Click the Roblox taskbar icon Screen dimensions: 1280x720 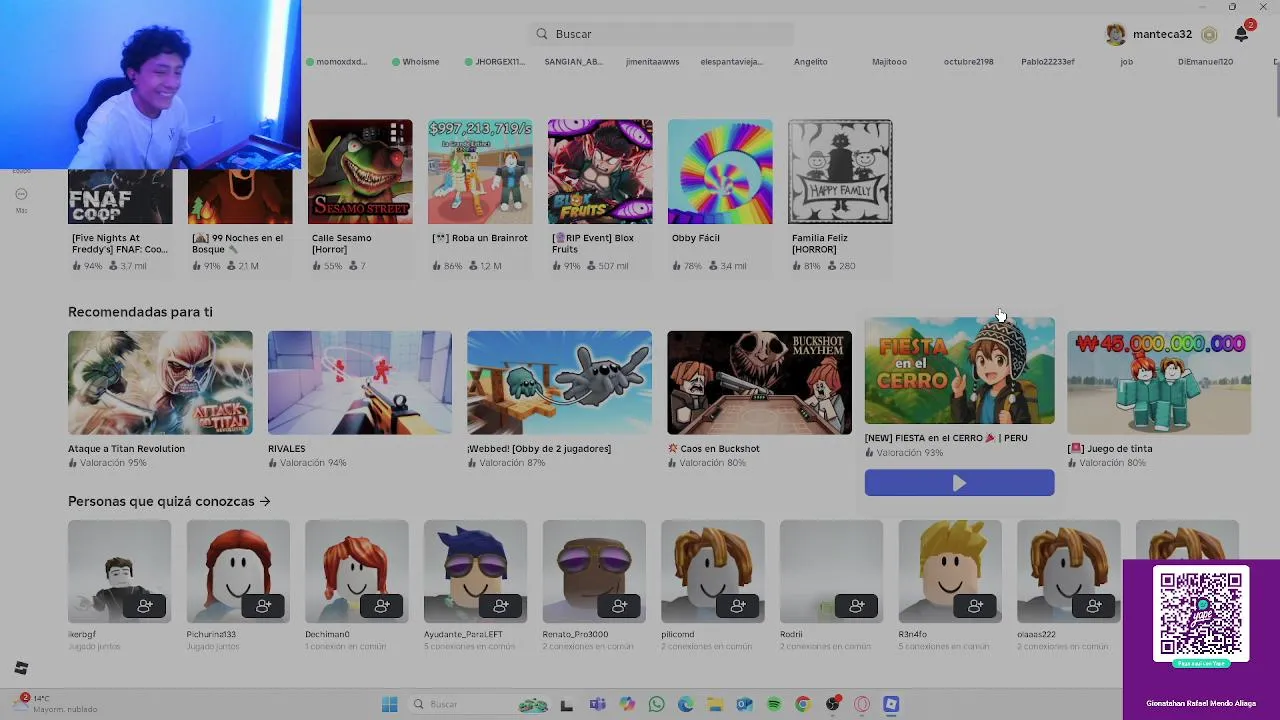[x=891, y=705]
